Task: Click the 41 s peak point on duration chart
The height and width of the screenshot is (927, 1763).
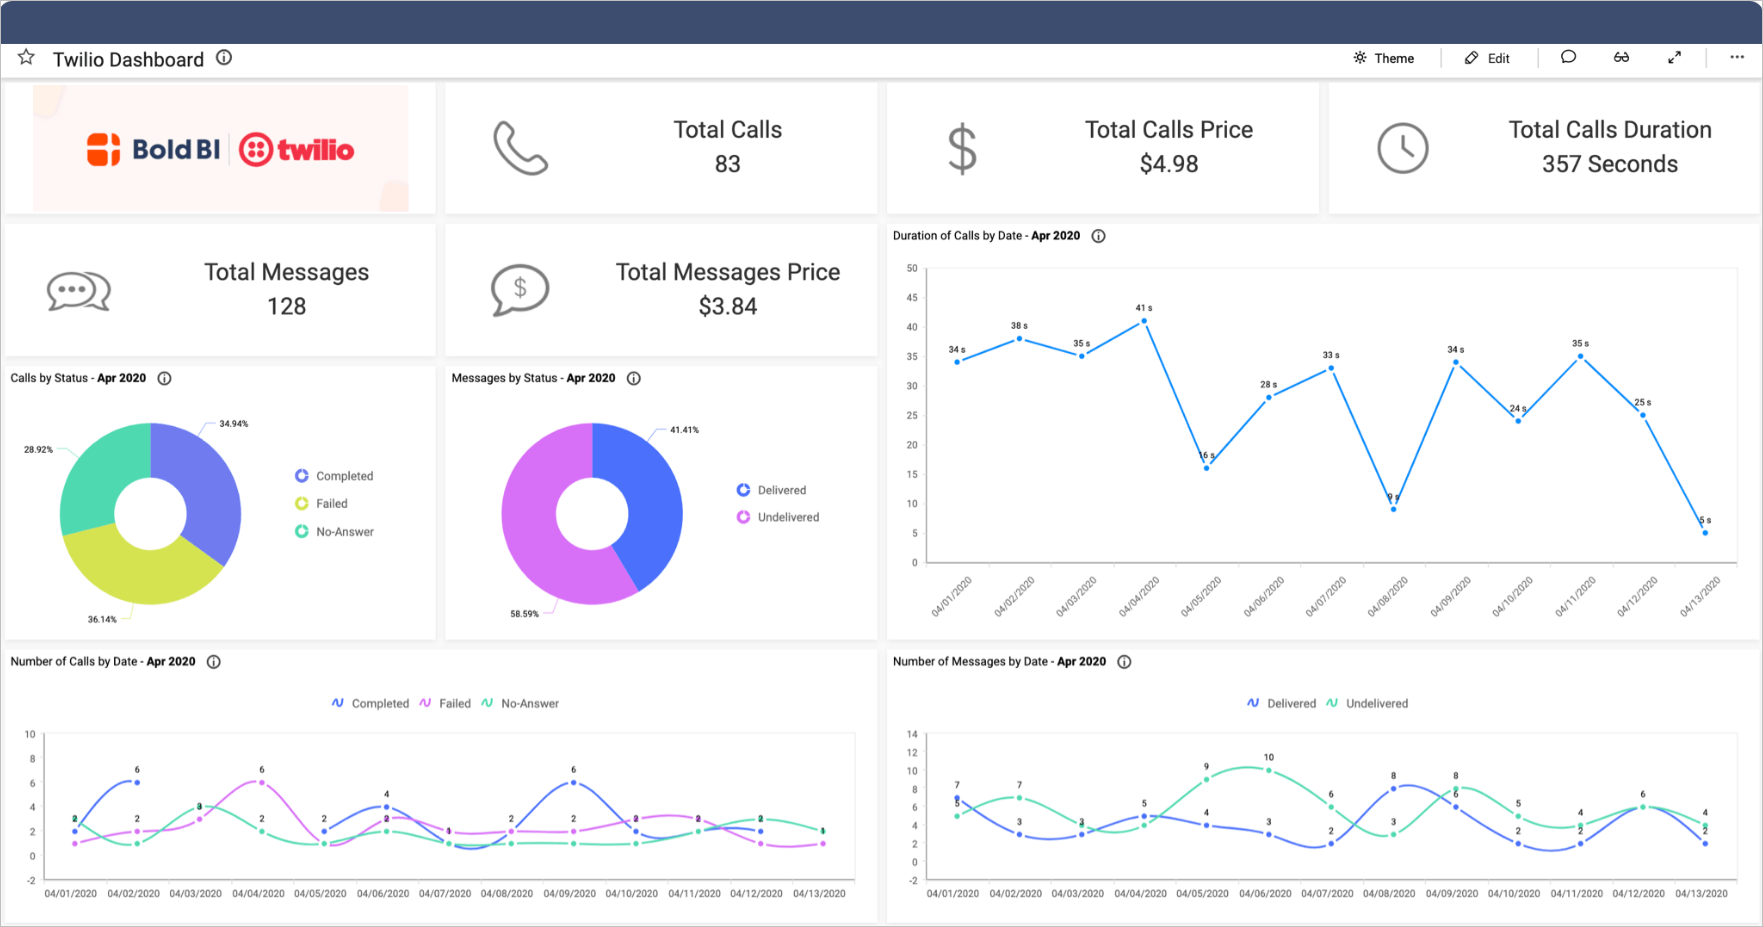Action: coord(1144,321)
